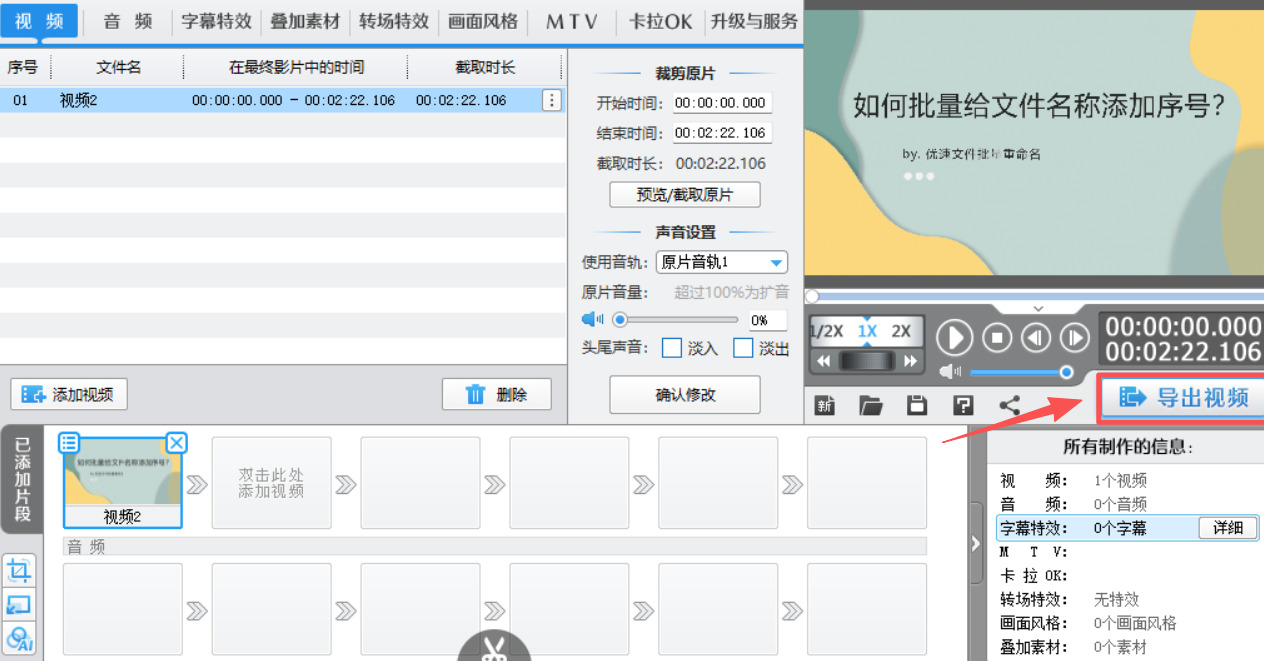
Task: Click 添加视频 to add a video
Action: 68,394
